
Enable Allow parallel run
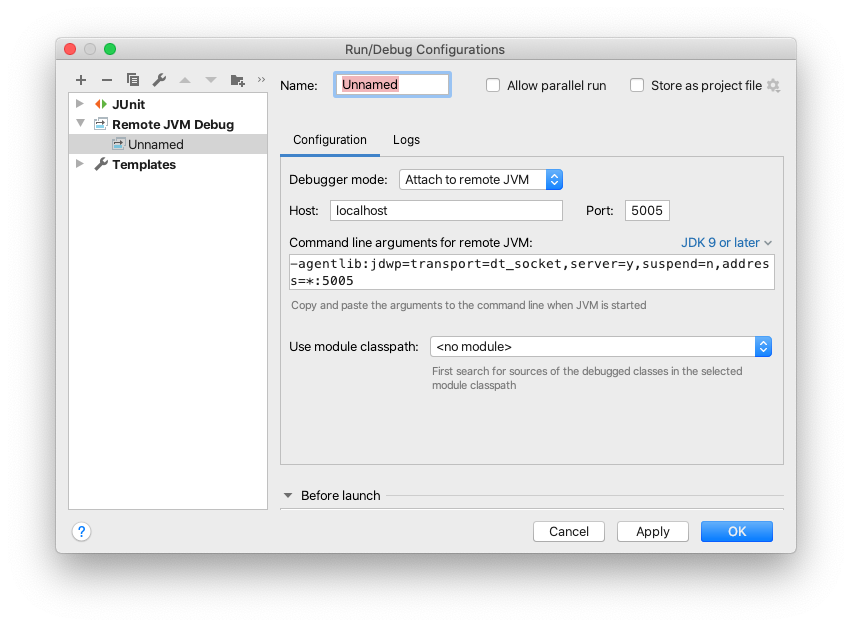tap(493, 85)
